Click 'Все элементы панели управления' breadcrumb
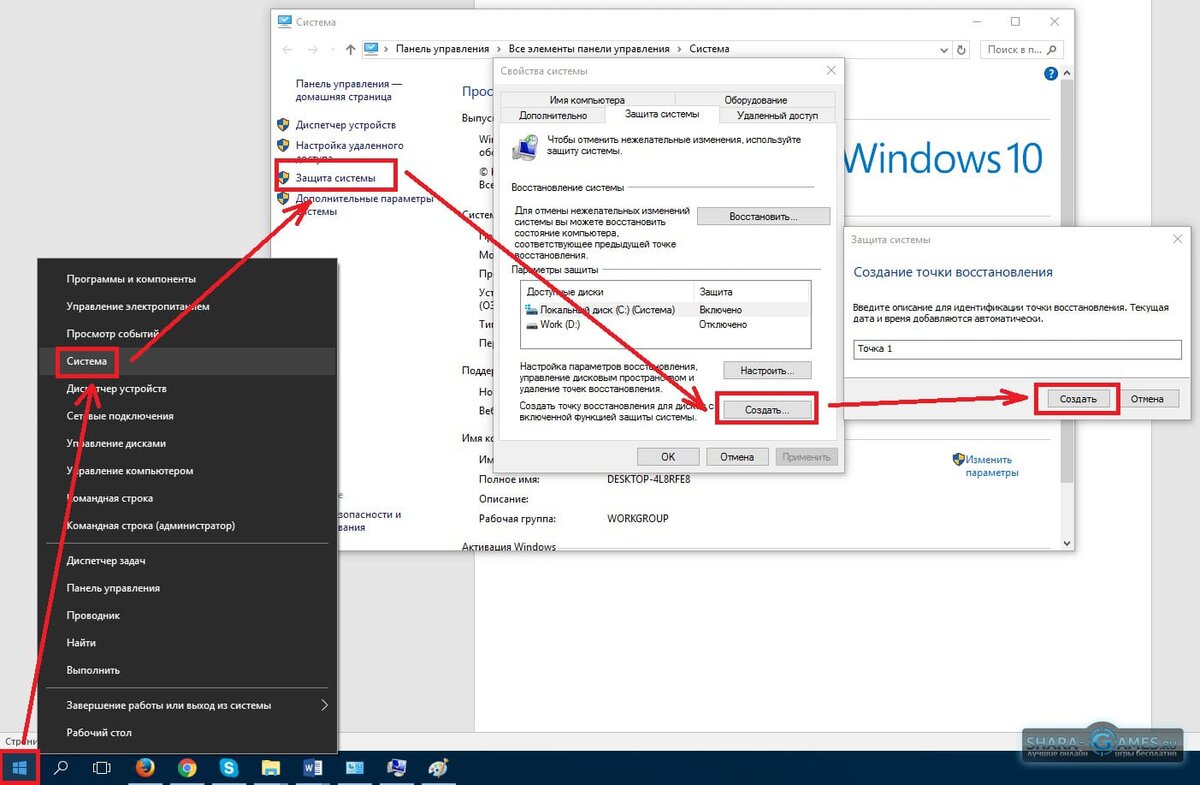Screen dimensions: 1200x785 (588, 49)
